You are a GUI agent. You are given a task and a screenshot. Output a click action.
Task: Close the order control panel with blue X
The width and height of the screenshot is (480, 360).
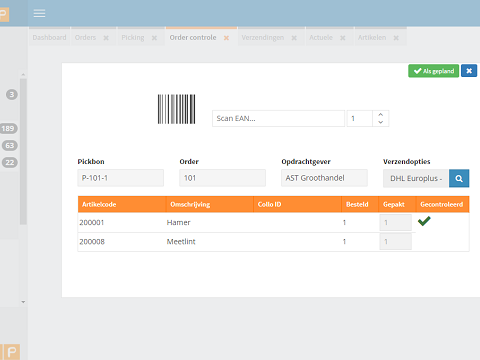click(x=469, y=71)
